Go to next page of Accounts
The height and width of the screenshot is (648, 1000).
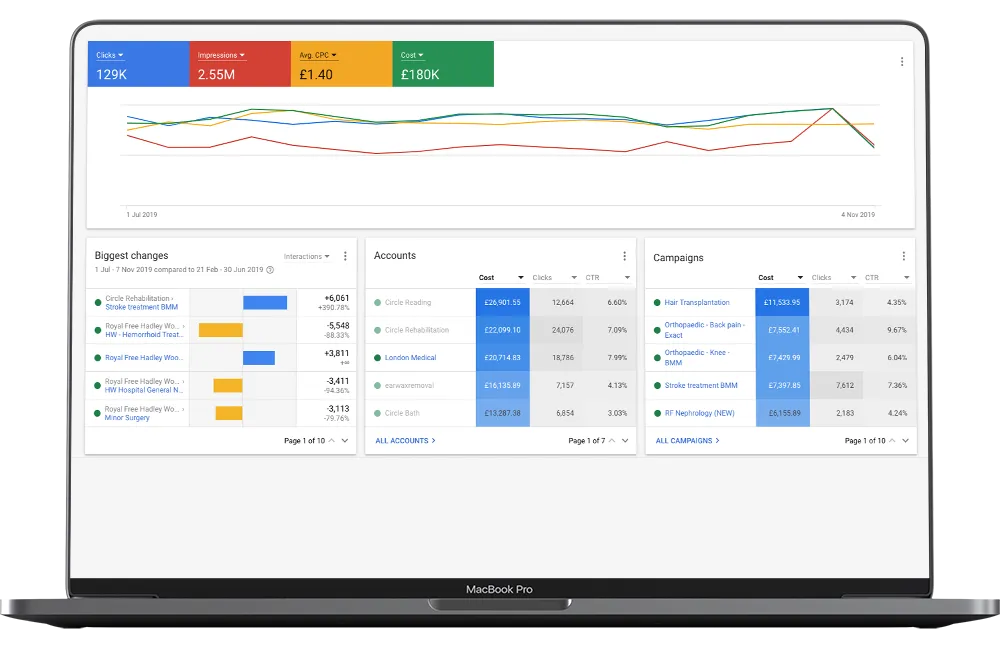[x=625, y=440]
